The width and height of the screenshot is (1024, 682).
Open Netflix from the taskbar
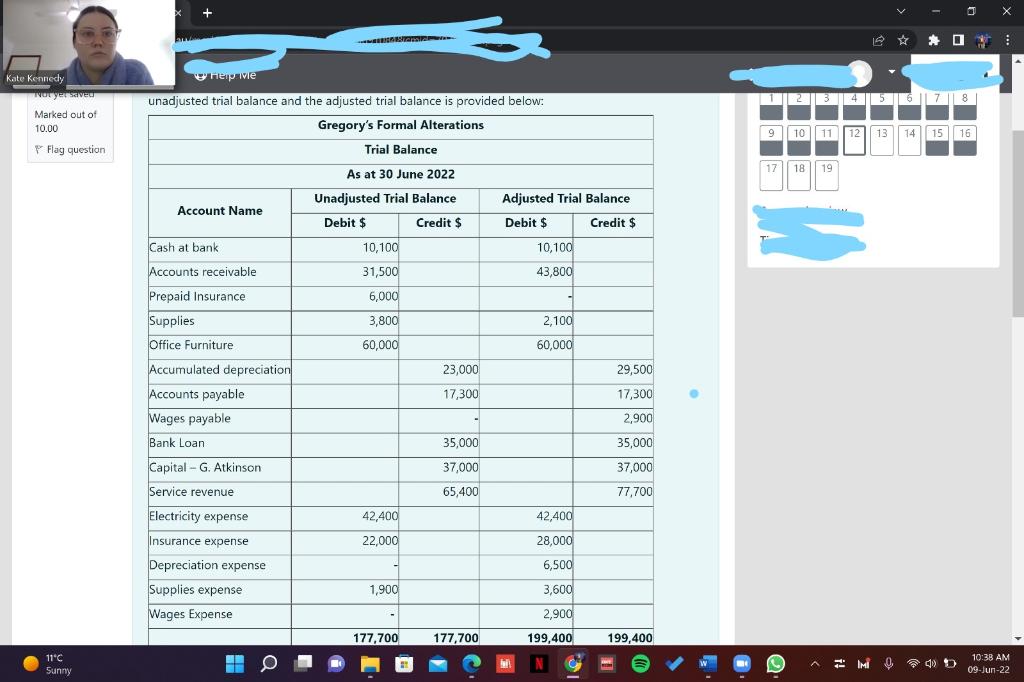click(x=539, y=664)
